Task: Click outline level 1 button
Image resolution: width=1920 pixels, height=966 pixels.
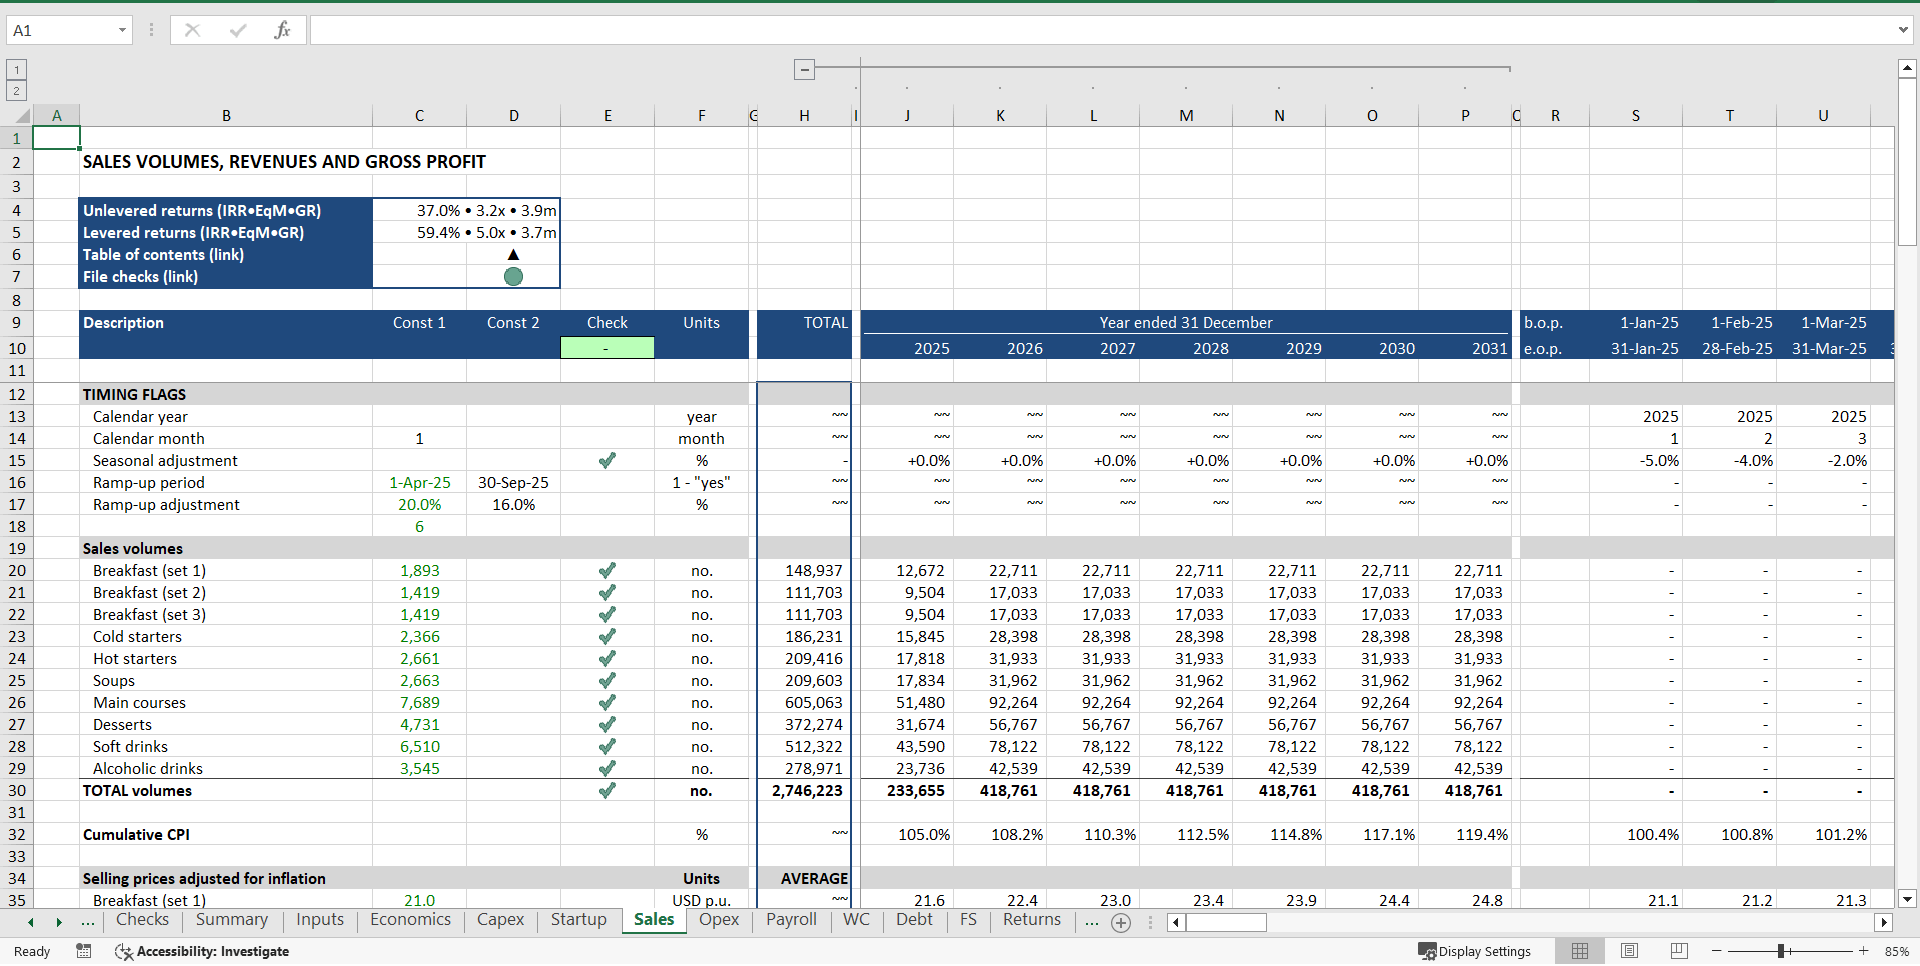Action: [x=16, y=69]
